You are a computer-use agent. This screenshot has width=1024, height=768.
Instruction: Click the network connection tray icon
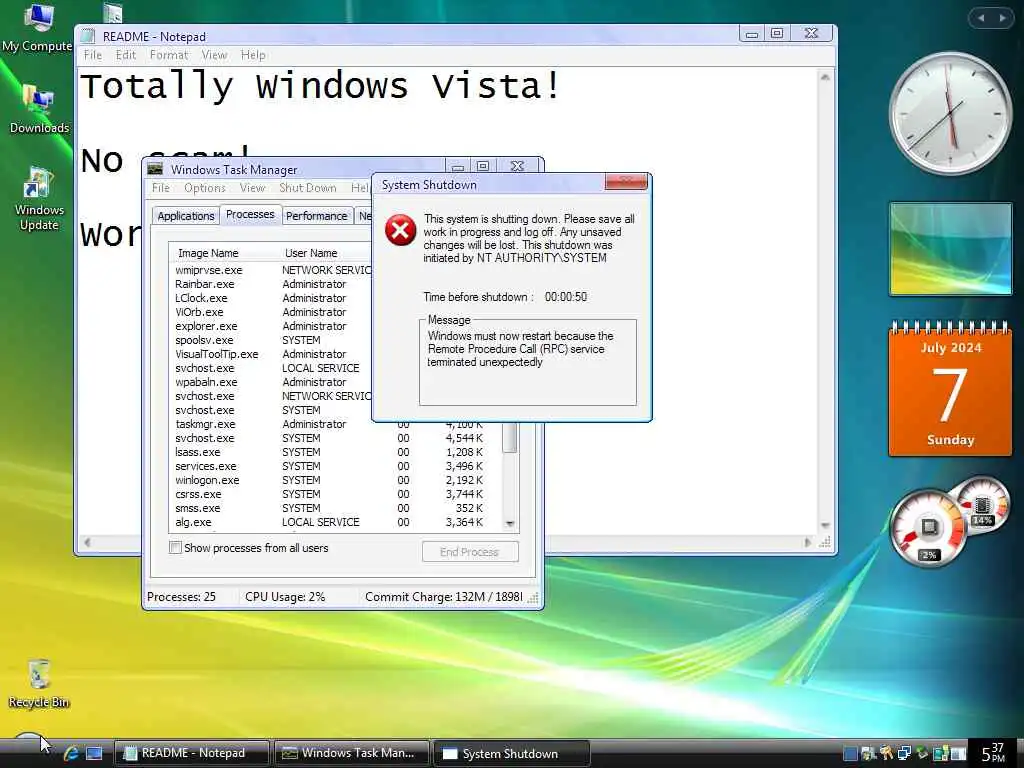coord(904,754)
